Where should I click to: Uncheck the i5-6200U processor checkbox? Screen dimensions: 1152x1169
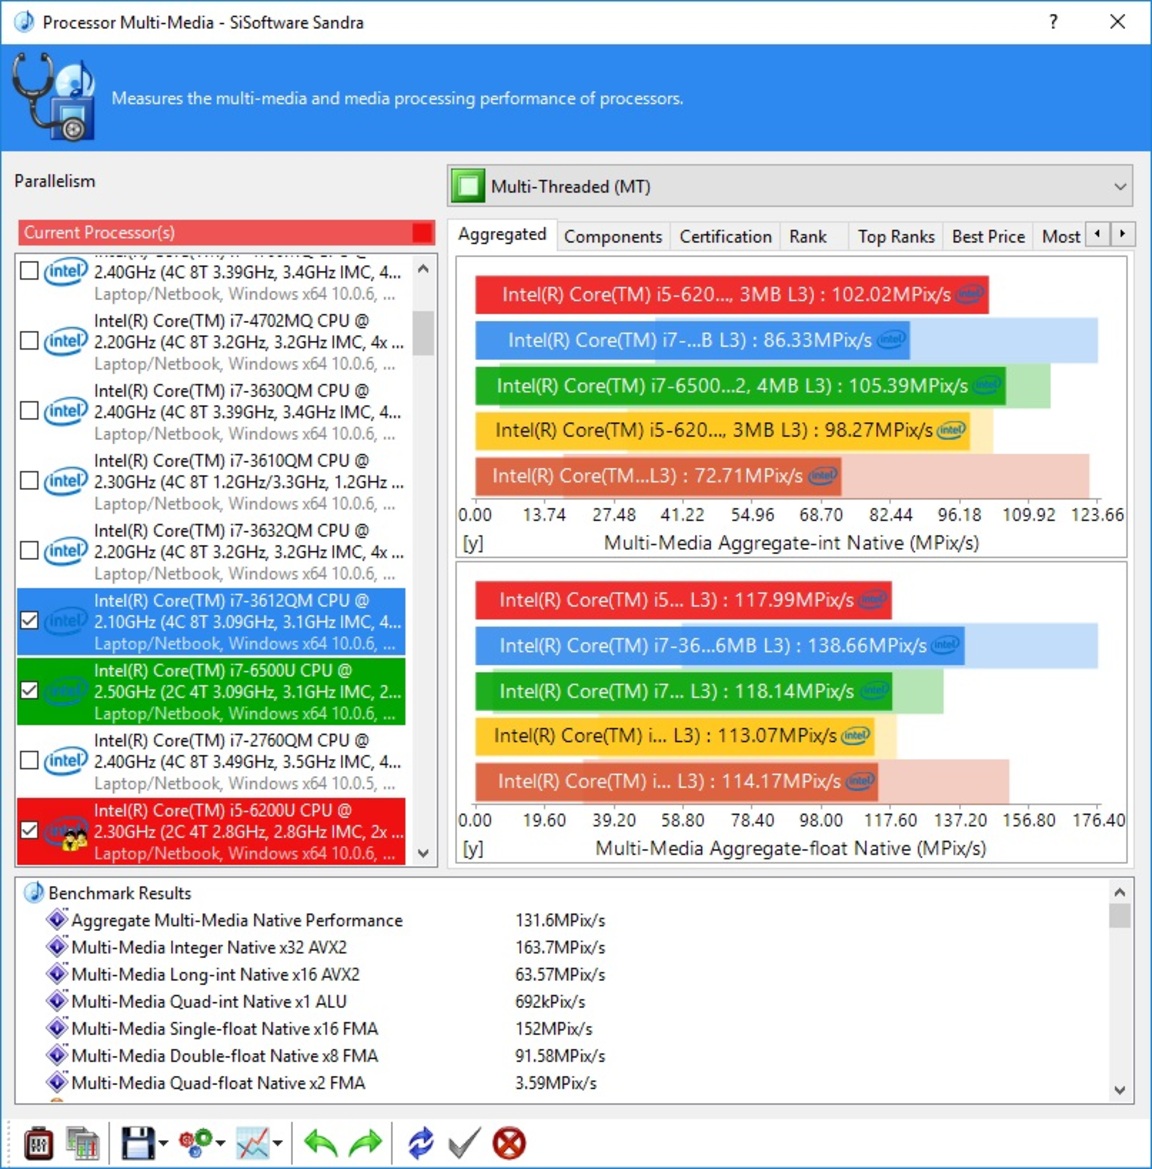coord(29,830)
